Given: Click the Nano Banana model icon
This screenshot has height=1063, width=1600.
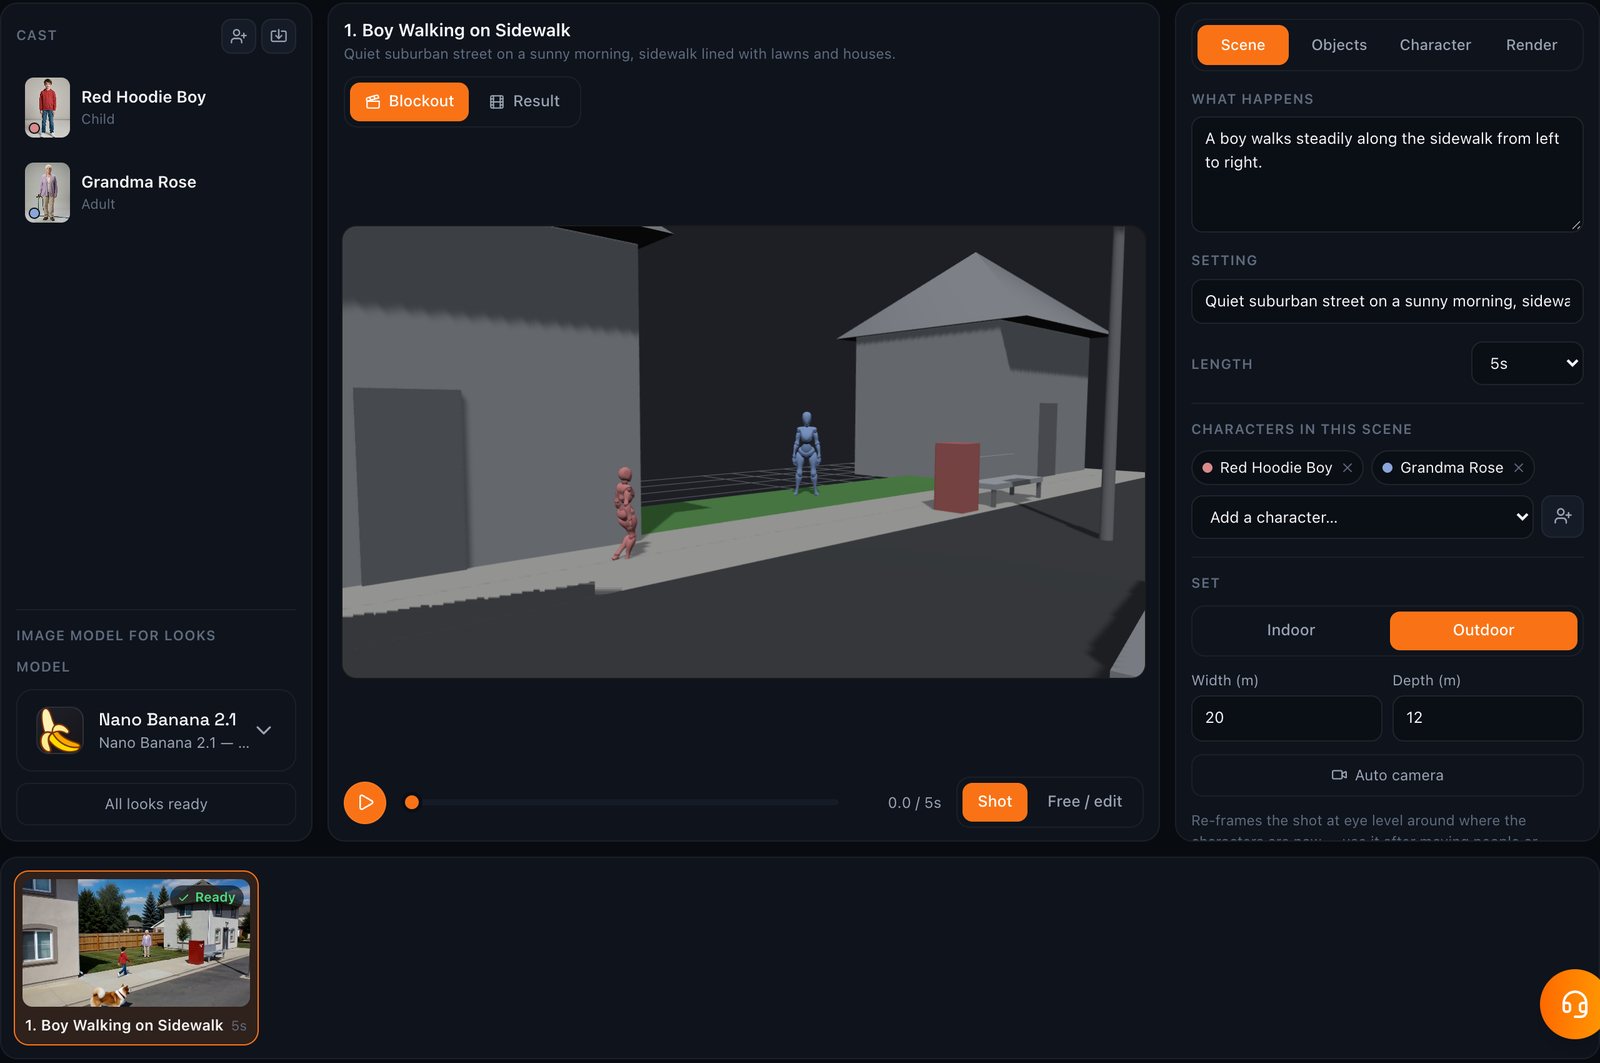Looking at the screenshot, I should (60, 730).
